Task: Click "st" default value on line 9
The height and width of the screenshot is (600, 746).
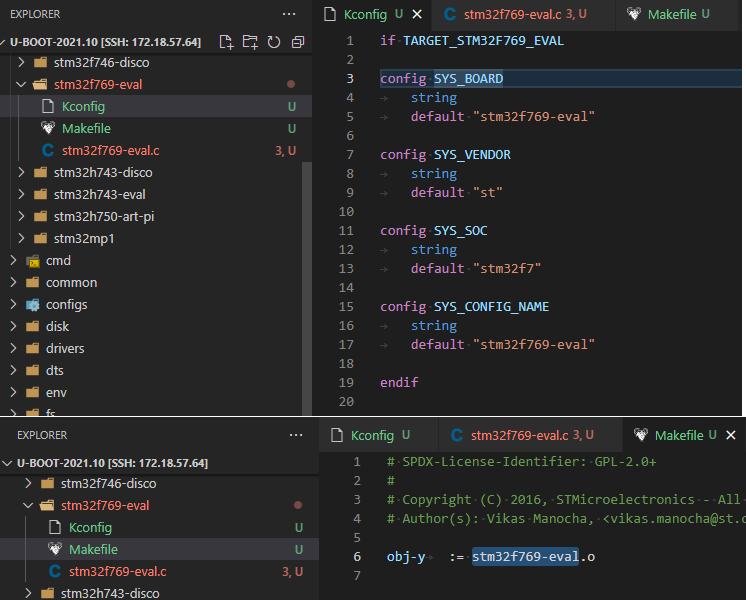Action: (488, 192)
